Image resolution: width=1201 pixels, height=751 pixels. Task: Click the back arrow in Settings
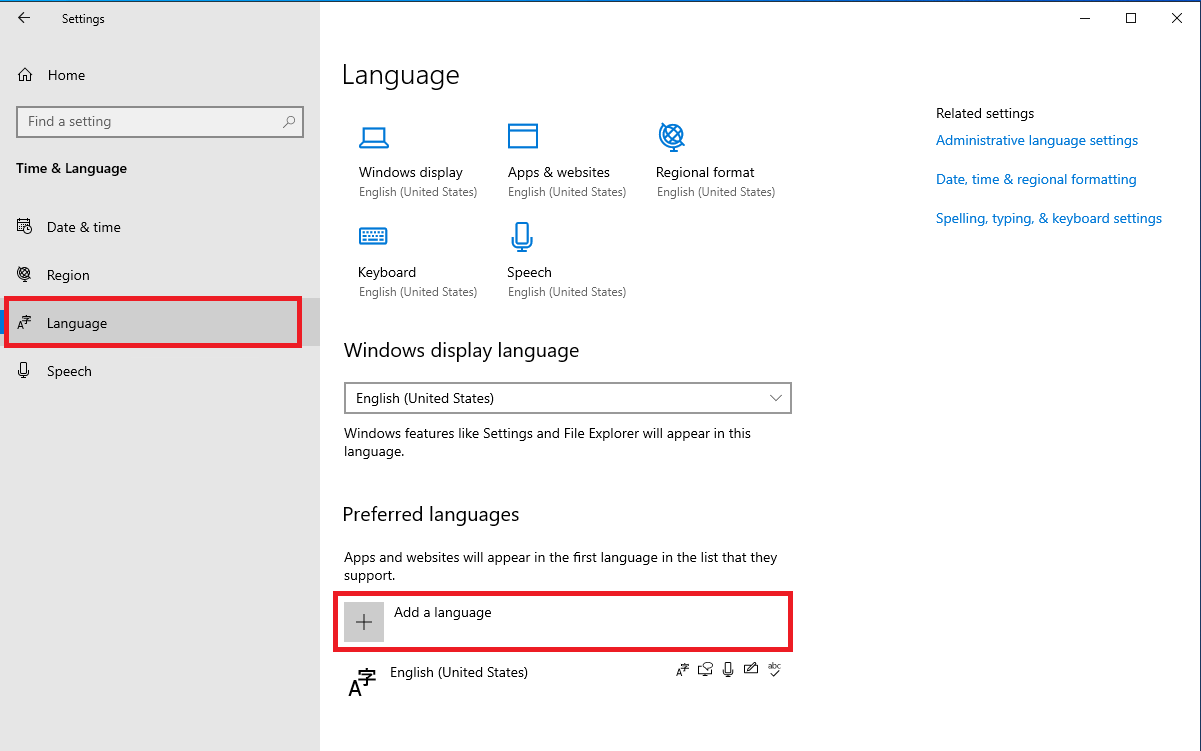(24, 18)
